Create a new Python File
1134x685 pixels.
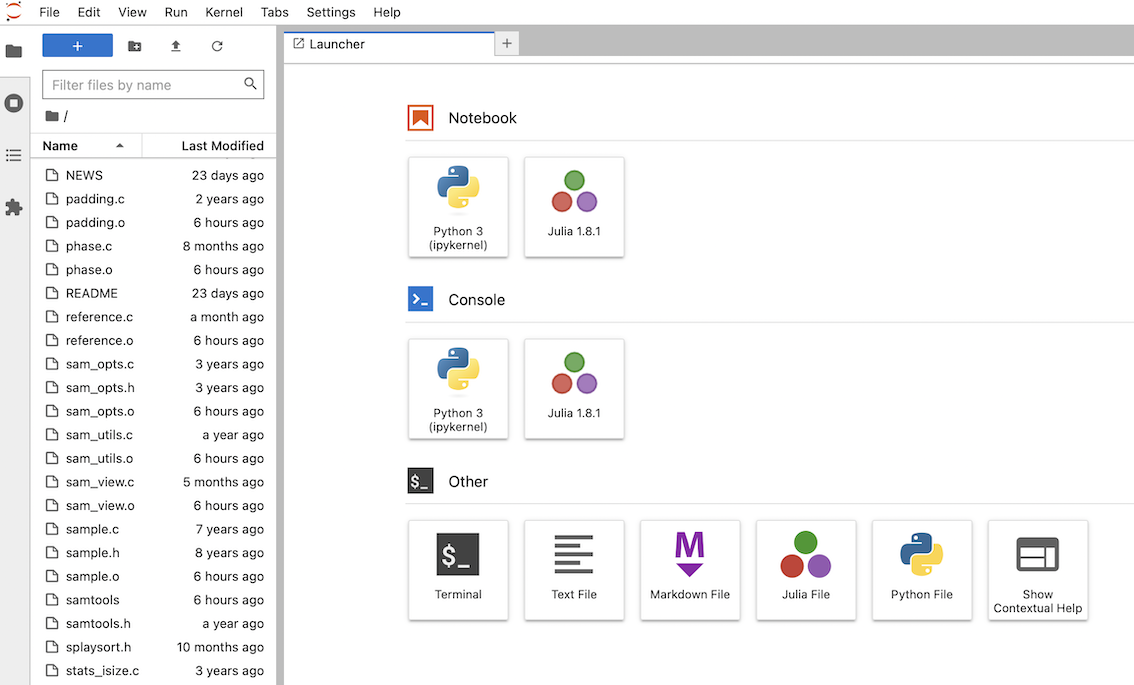[x=922, y=570]
